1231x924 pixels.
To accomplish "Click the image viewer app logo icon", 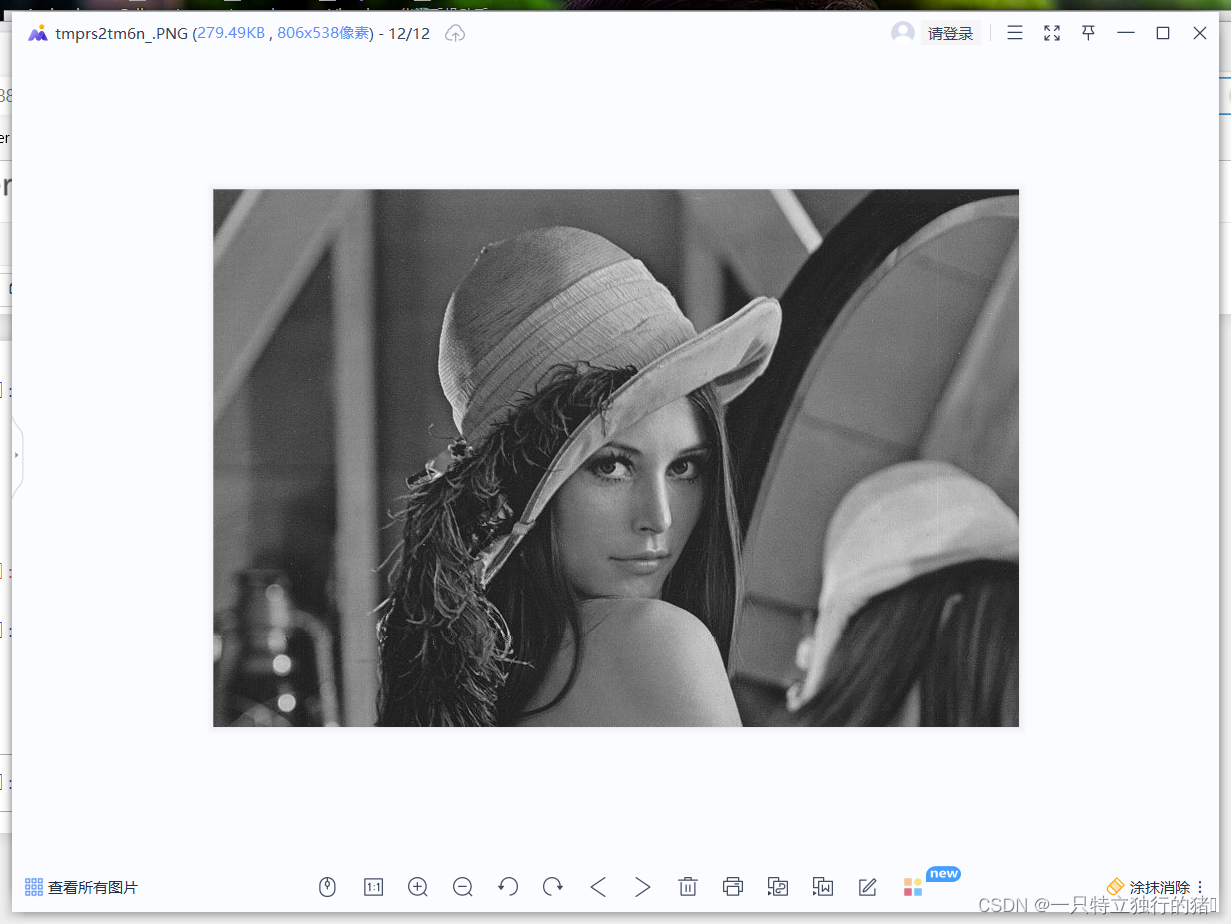I will [38, 34].
